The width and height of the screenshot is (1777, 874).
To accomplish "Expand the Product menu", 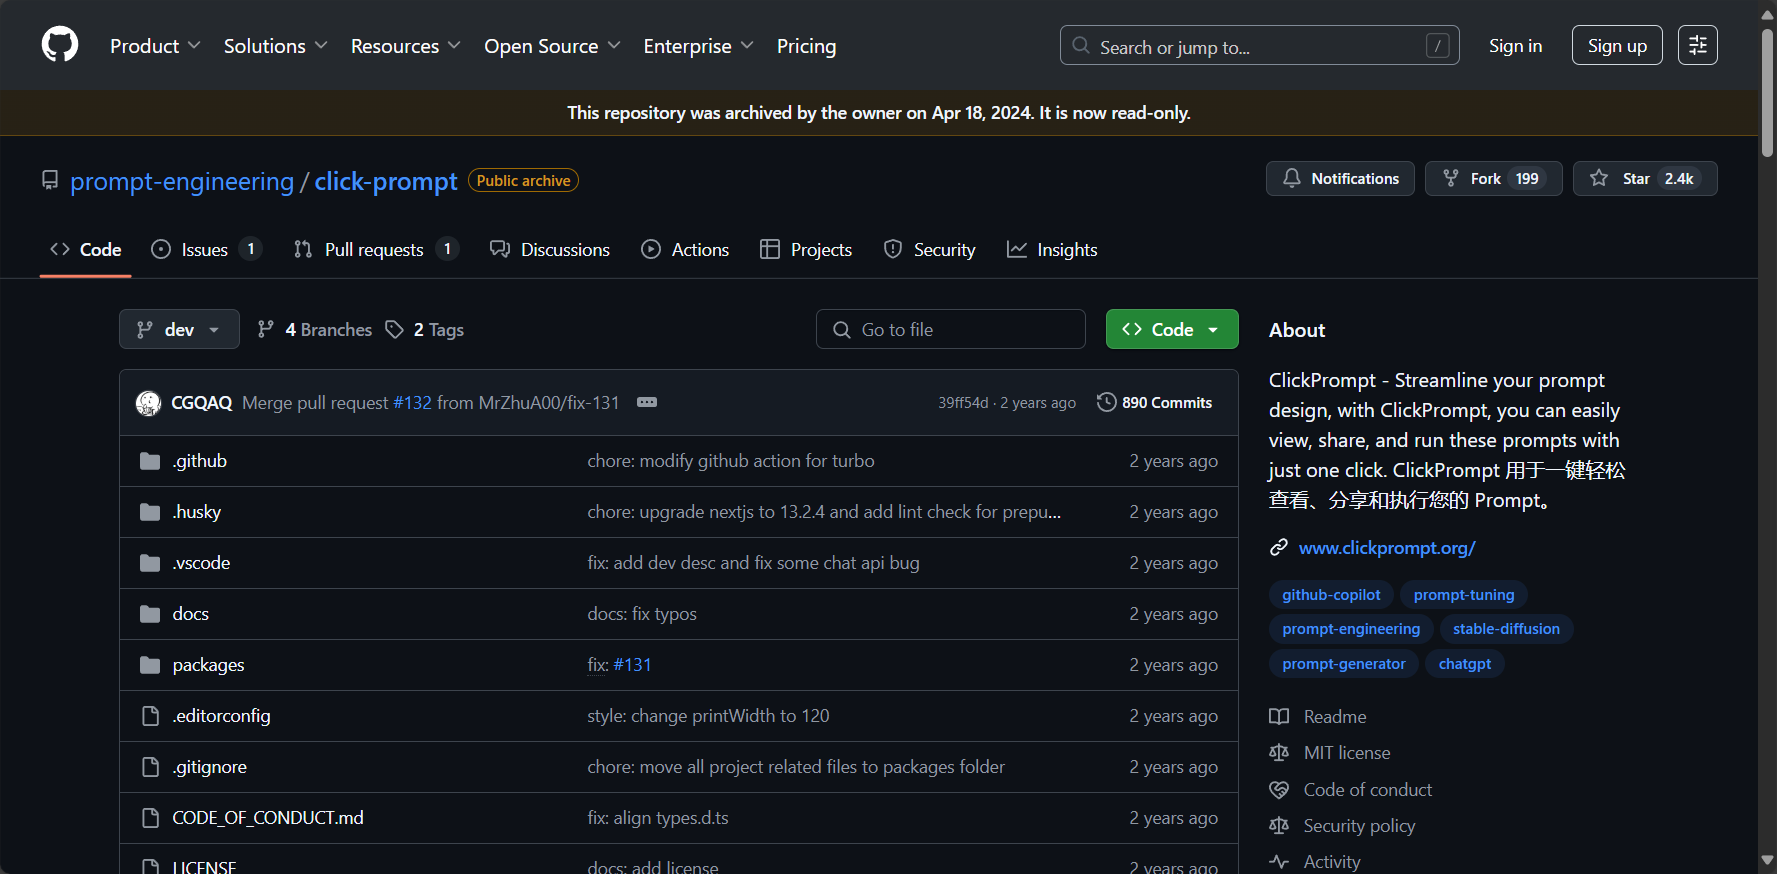I will point(155,46).
